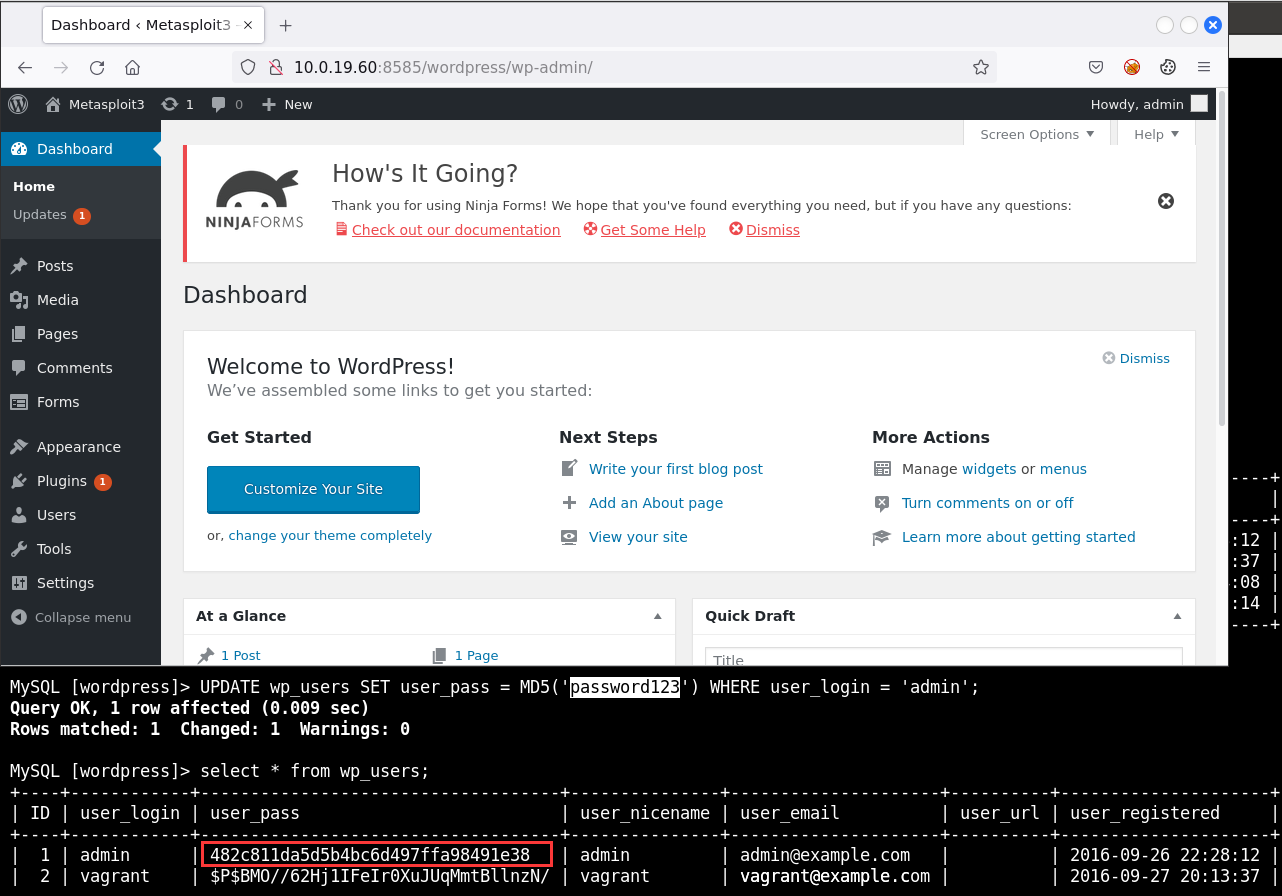Click the Get Some Help link
Image resolution: width=1282 pixels, height=896 pixels.
tap(653, 230)
